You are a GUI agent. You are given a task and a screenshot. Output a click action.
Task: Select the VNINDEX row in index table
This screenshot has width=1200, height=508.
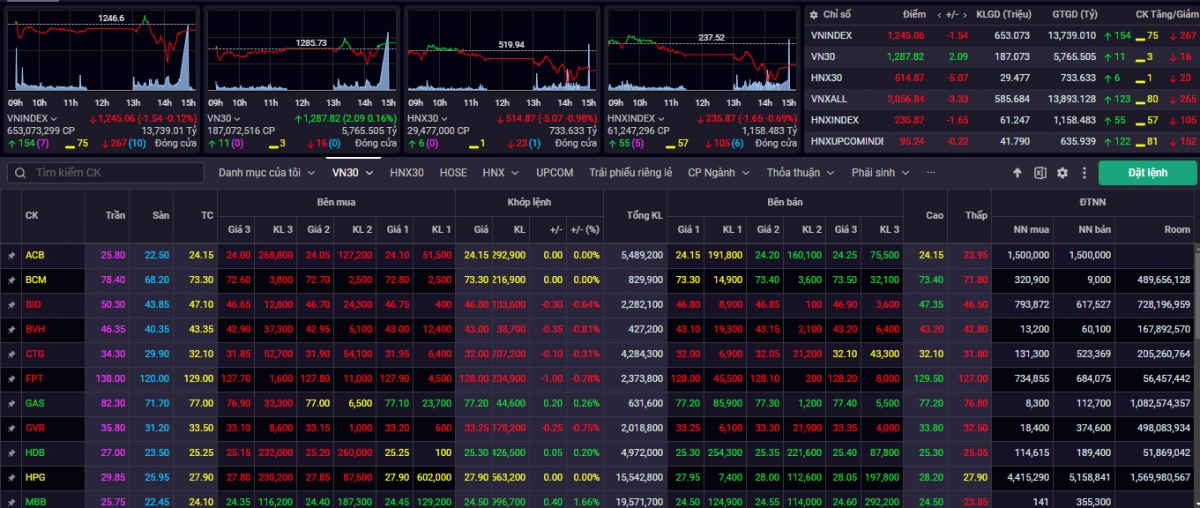coord(1002,35)
